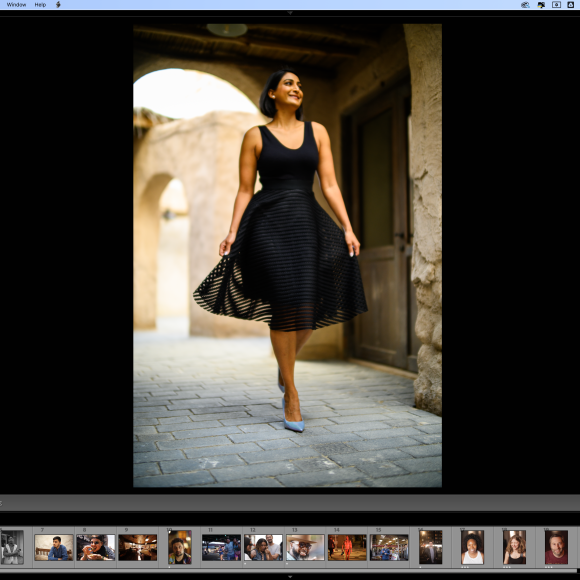
Task: Select thumbnail 16 of man in dark street
Action: click(431, 547)
